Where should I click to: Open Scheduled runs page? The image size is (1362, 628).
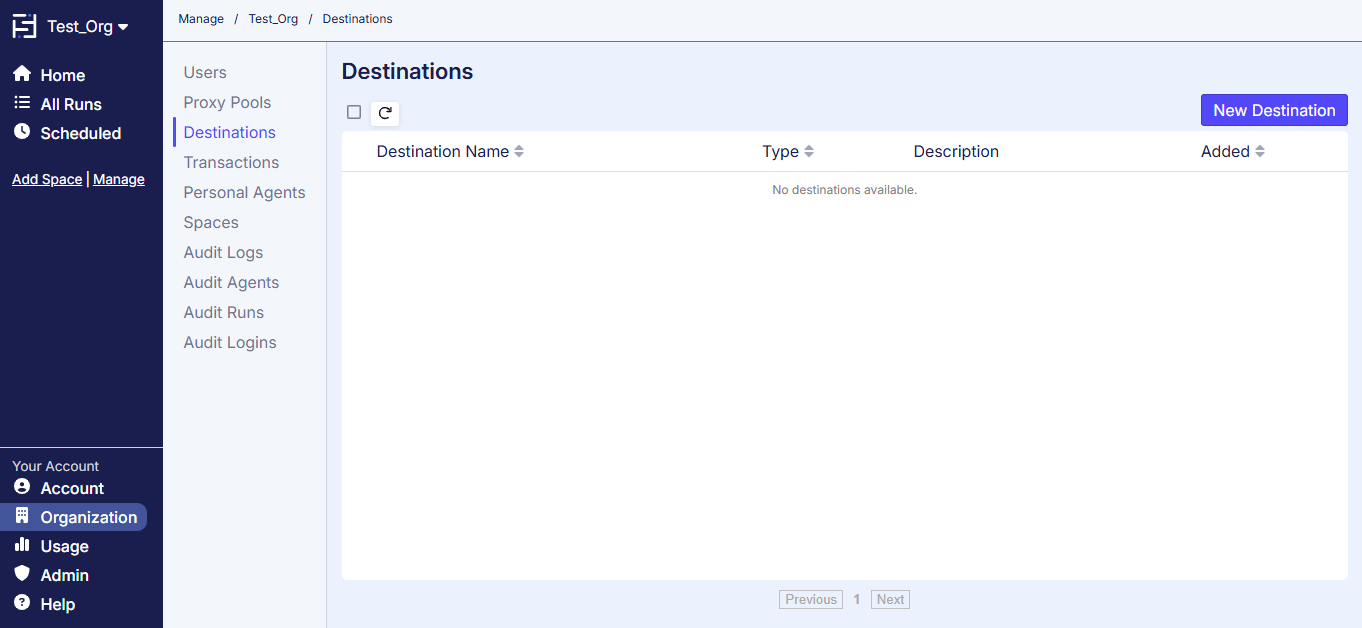click(81, 133)
